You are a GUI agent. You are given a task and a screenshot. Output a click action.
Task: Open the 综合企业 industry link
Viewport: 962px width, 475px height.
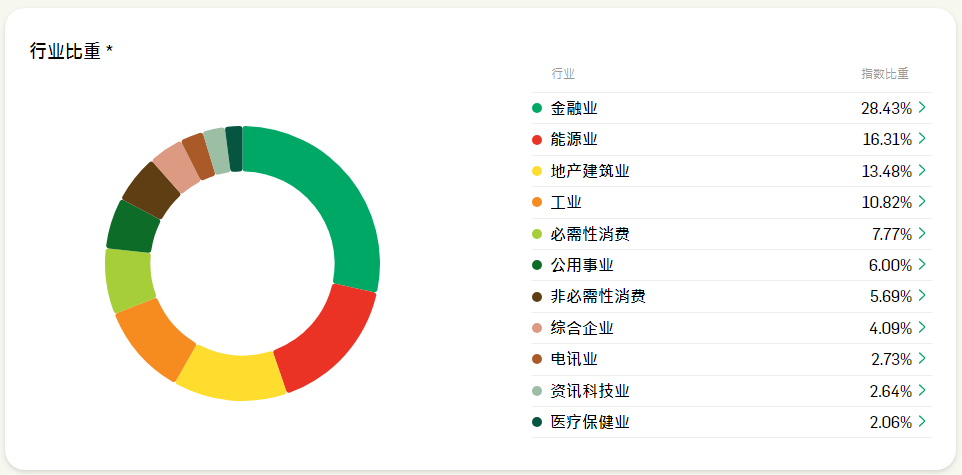click(582, 328)
